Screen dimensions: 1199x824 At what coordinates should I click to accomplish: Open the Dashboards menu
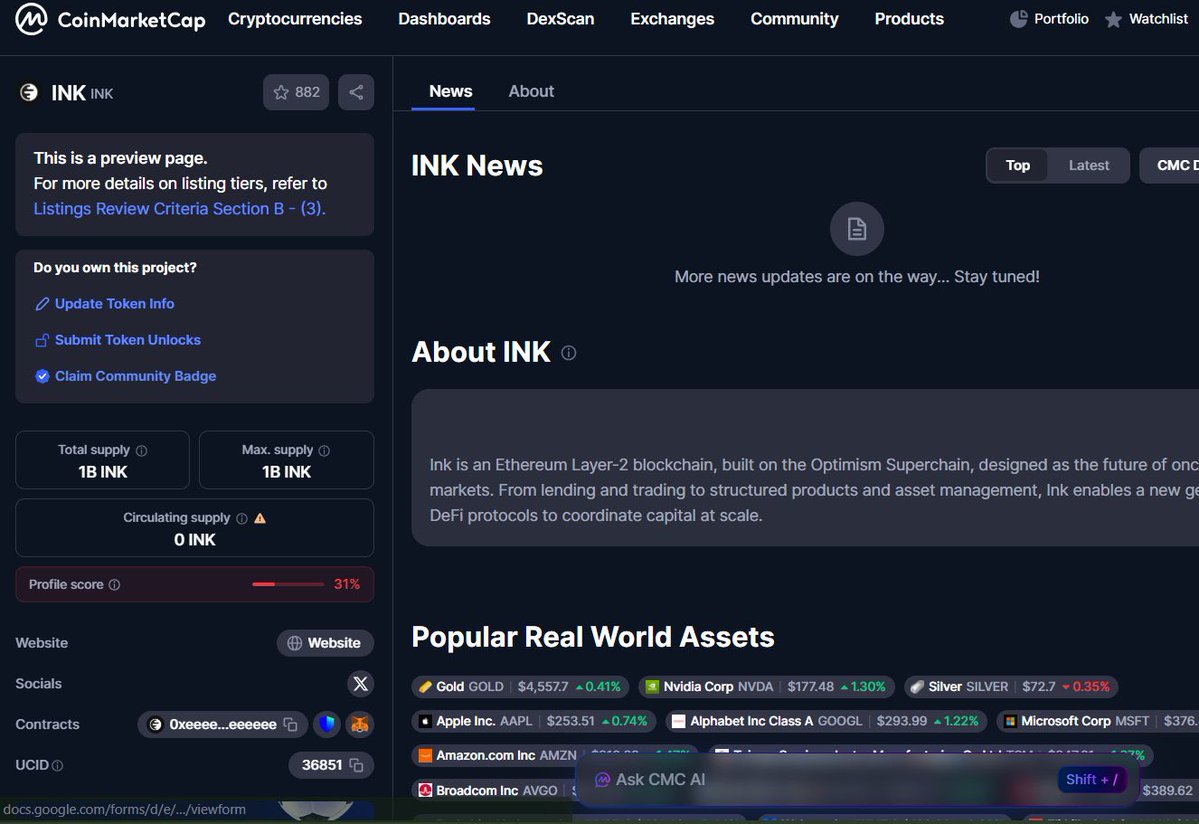click(444, 19)
